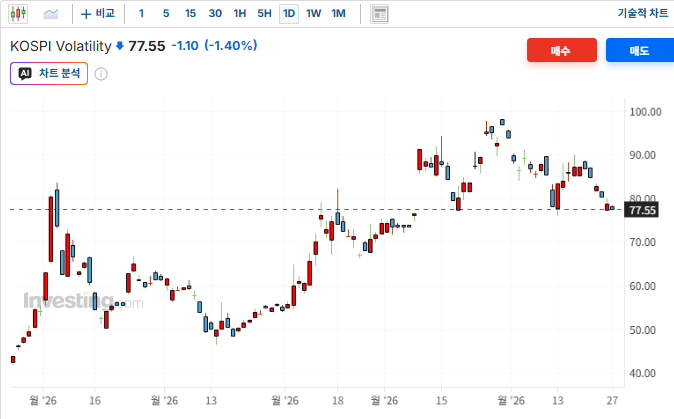Open the AI 차트 분석 button

(49, 73)
